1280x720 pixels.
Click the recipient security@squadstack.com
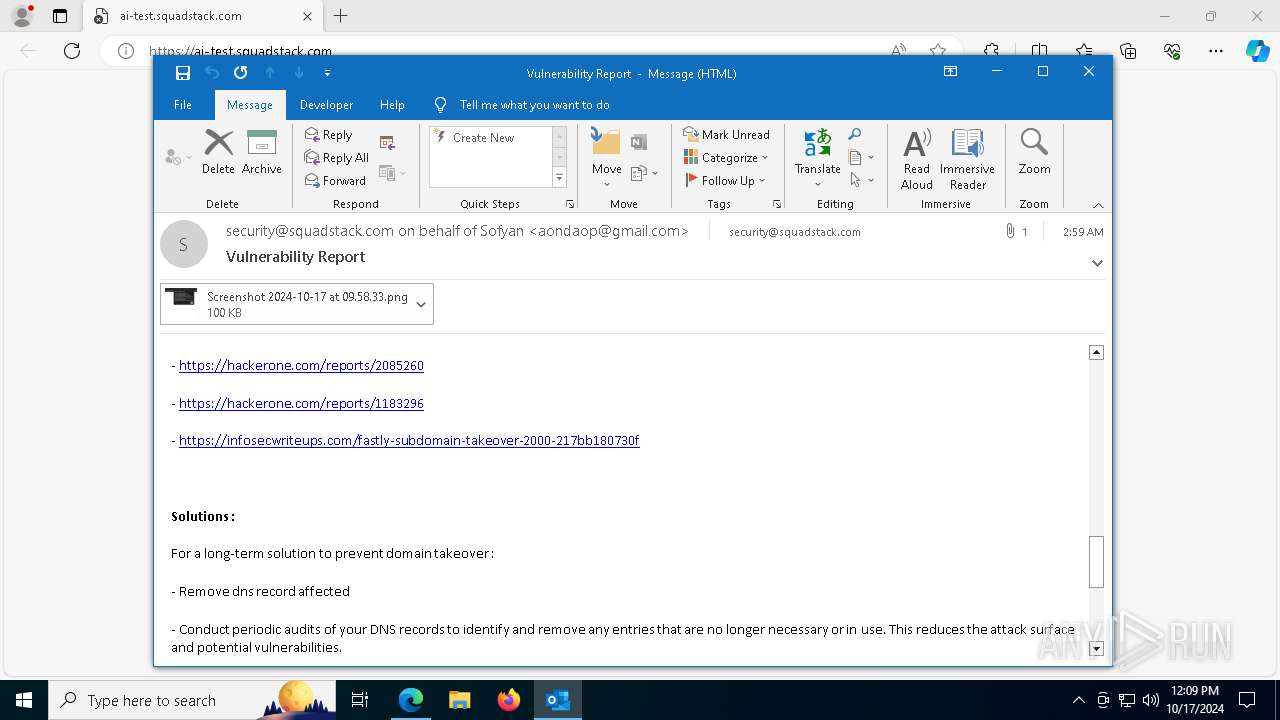795,232
